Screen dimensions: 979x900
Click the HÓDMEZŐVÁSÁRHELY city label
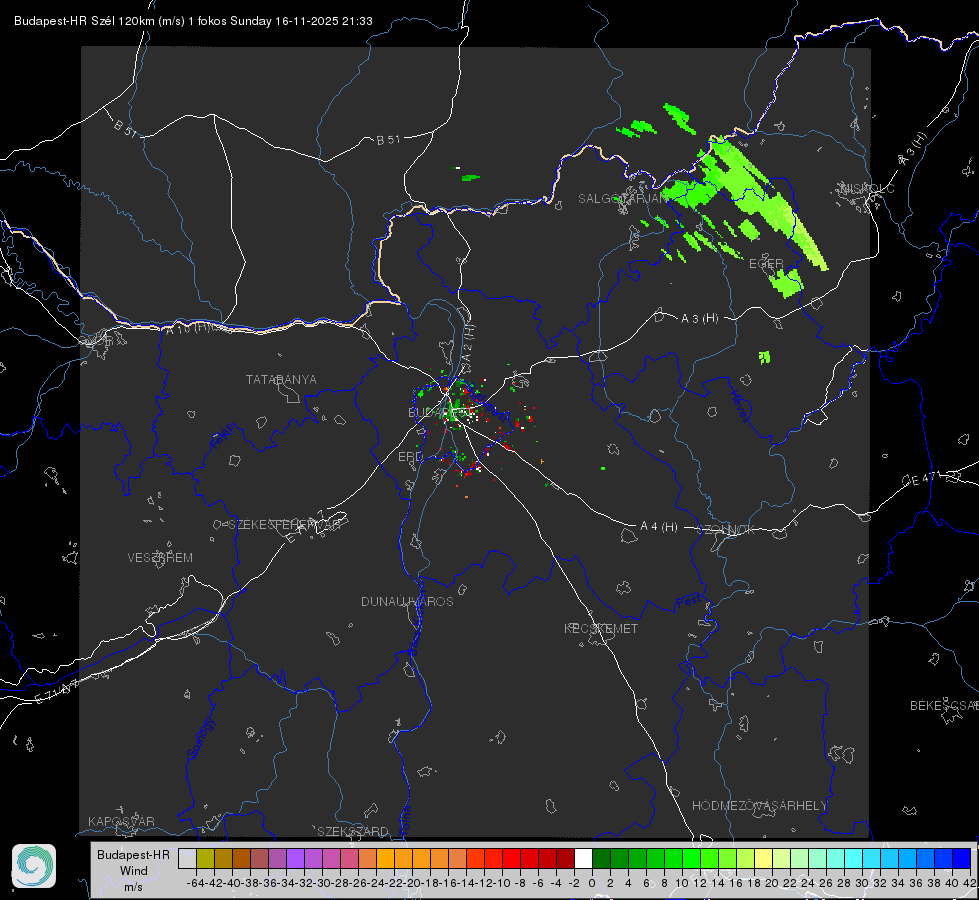click(759, 806)
